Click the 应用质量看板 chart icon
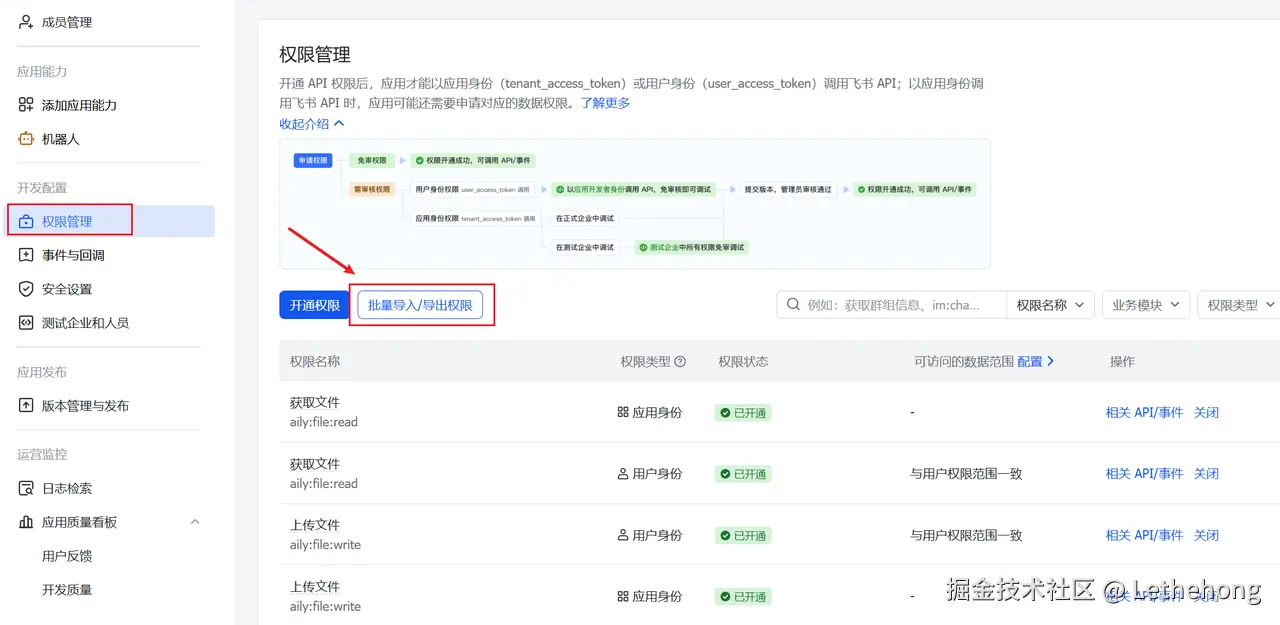This screenshot has width=1280, height=625. click(26, 522)
